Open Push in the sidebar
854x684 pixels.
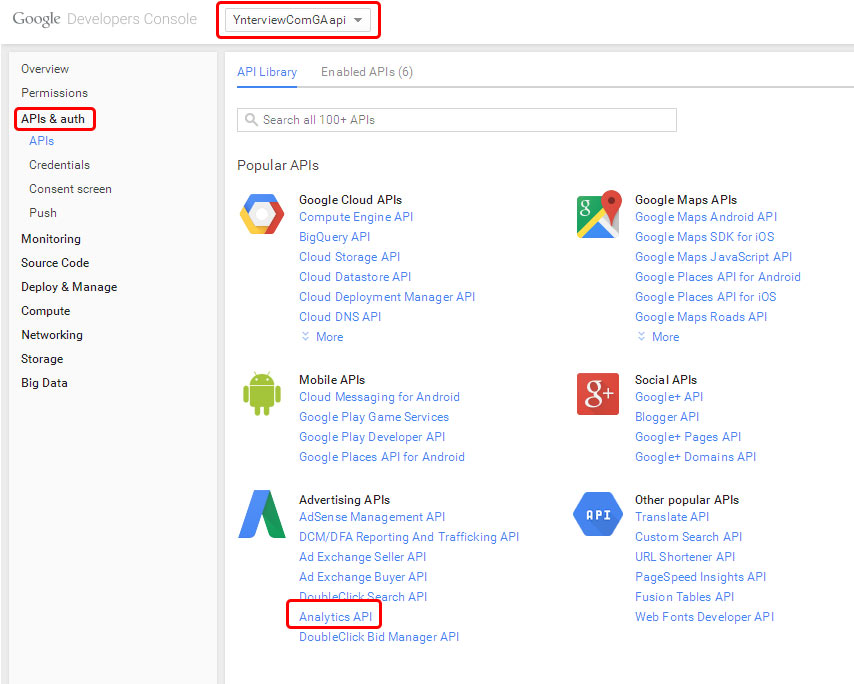click(x=42, y=212)
